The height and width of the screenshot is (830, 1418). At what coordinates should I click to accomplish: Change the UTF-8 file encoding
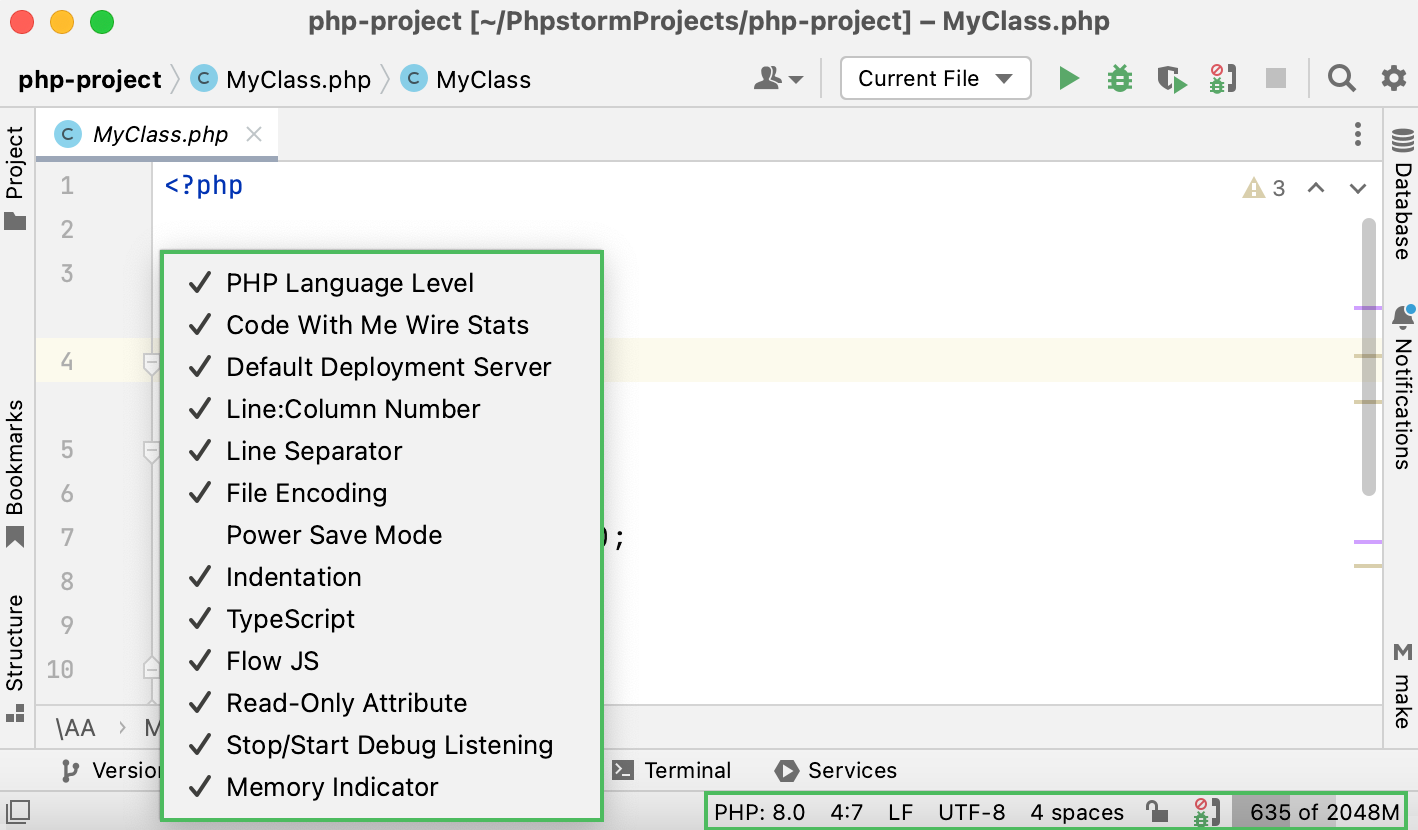click(971, 812)
